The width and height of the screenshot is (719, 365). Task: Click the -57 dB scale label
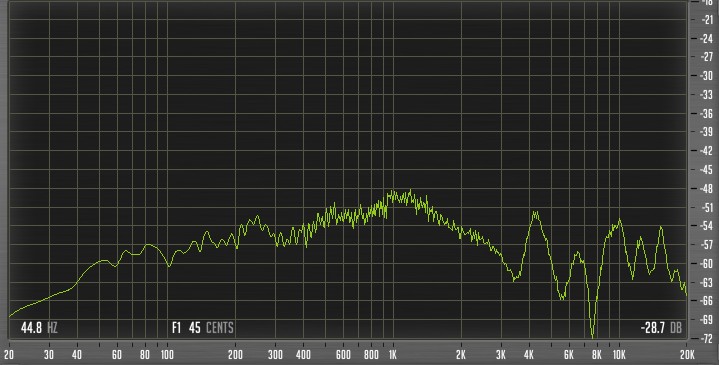coord(707,244)
